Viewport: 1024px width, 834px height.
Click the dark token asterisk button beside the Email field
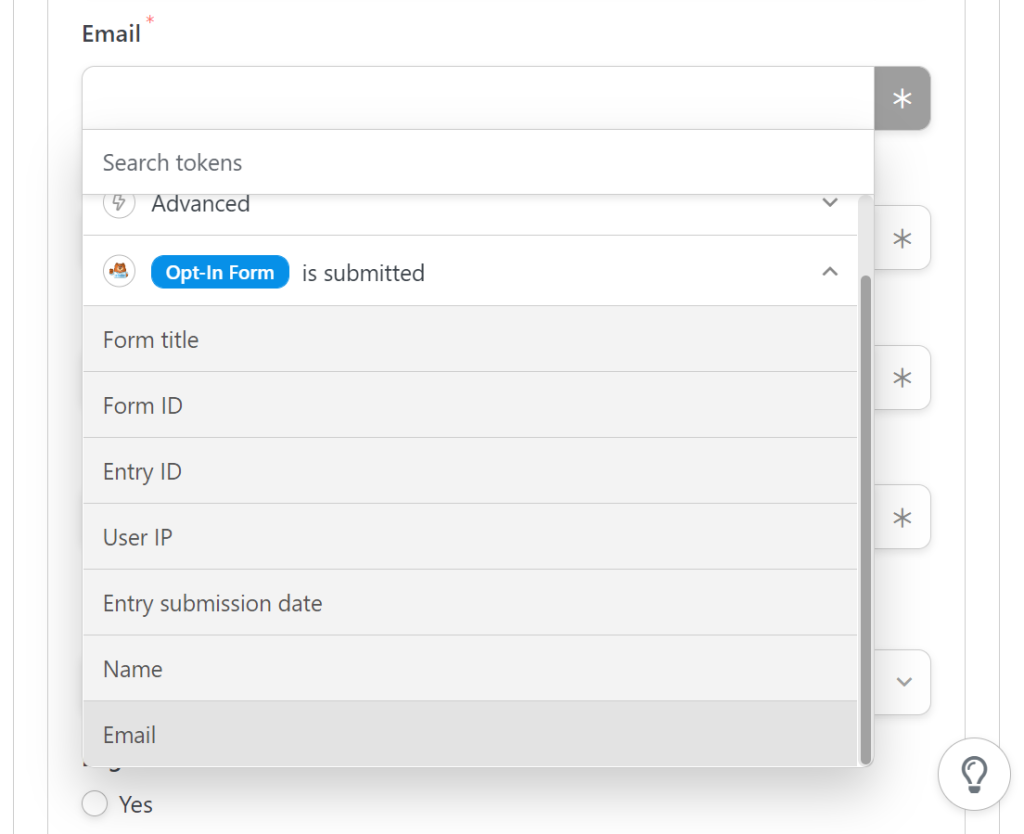point(902,99)
